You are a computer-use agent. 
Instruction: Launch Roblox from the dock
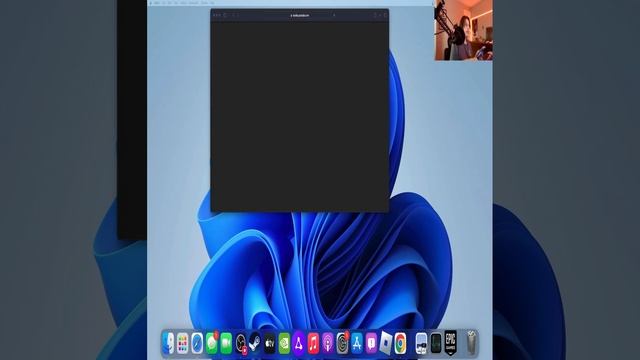[x=386, y=343]
